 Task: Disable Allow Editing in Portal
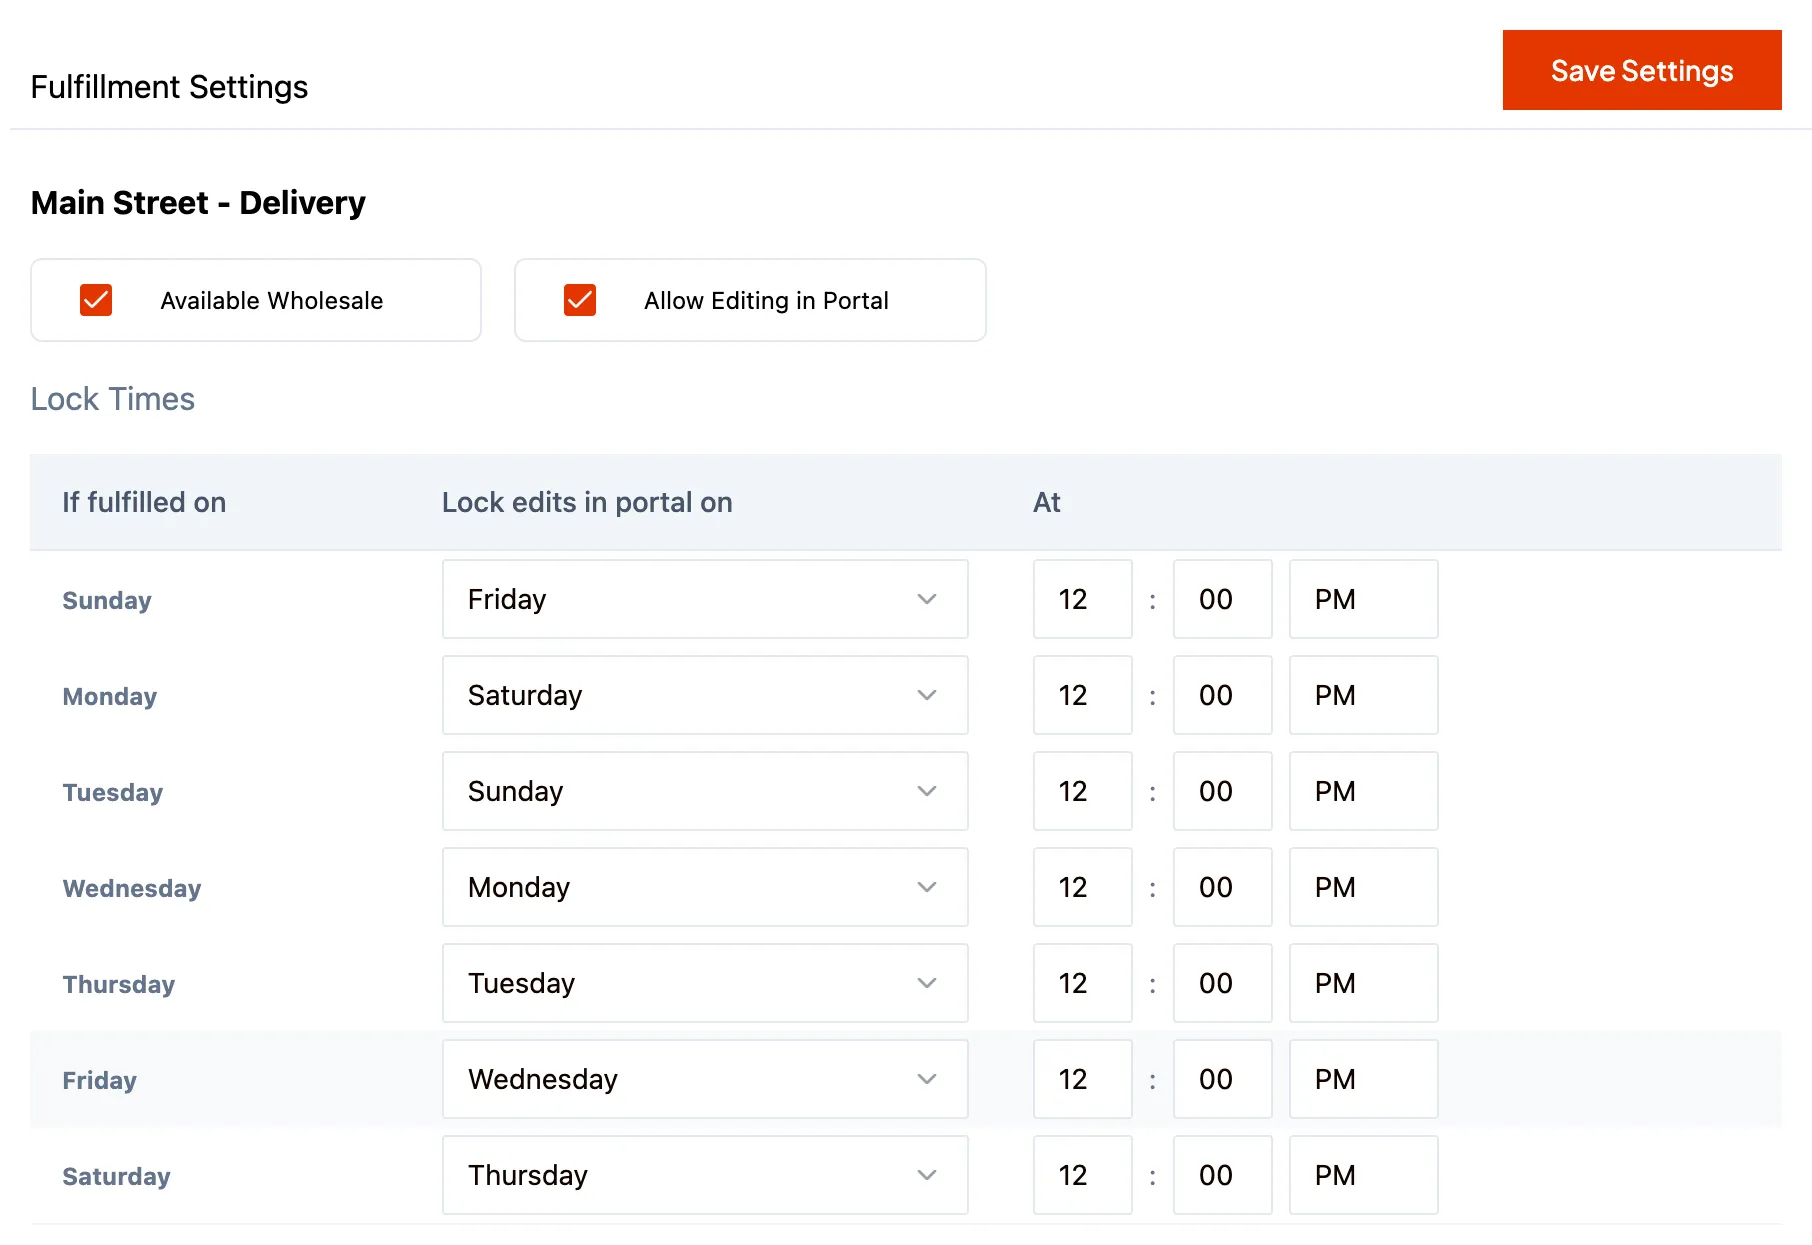580,300
